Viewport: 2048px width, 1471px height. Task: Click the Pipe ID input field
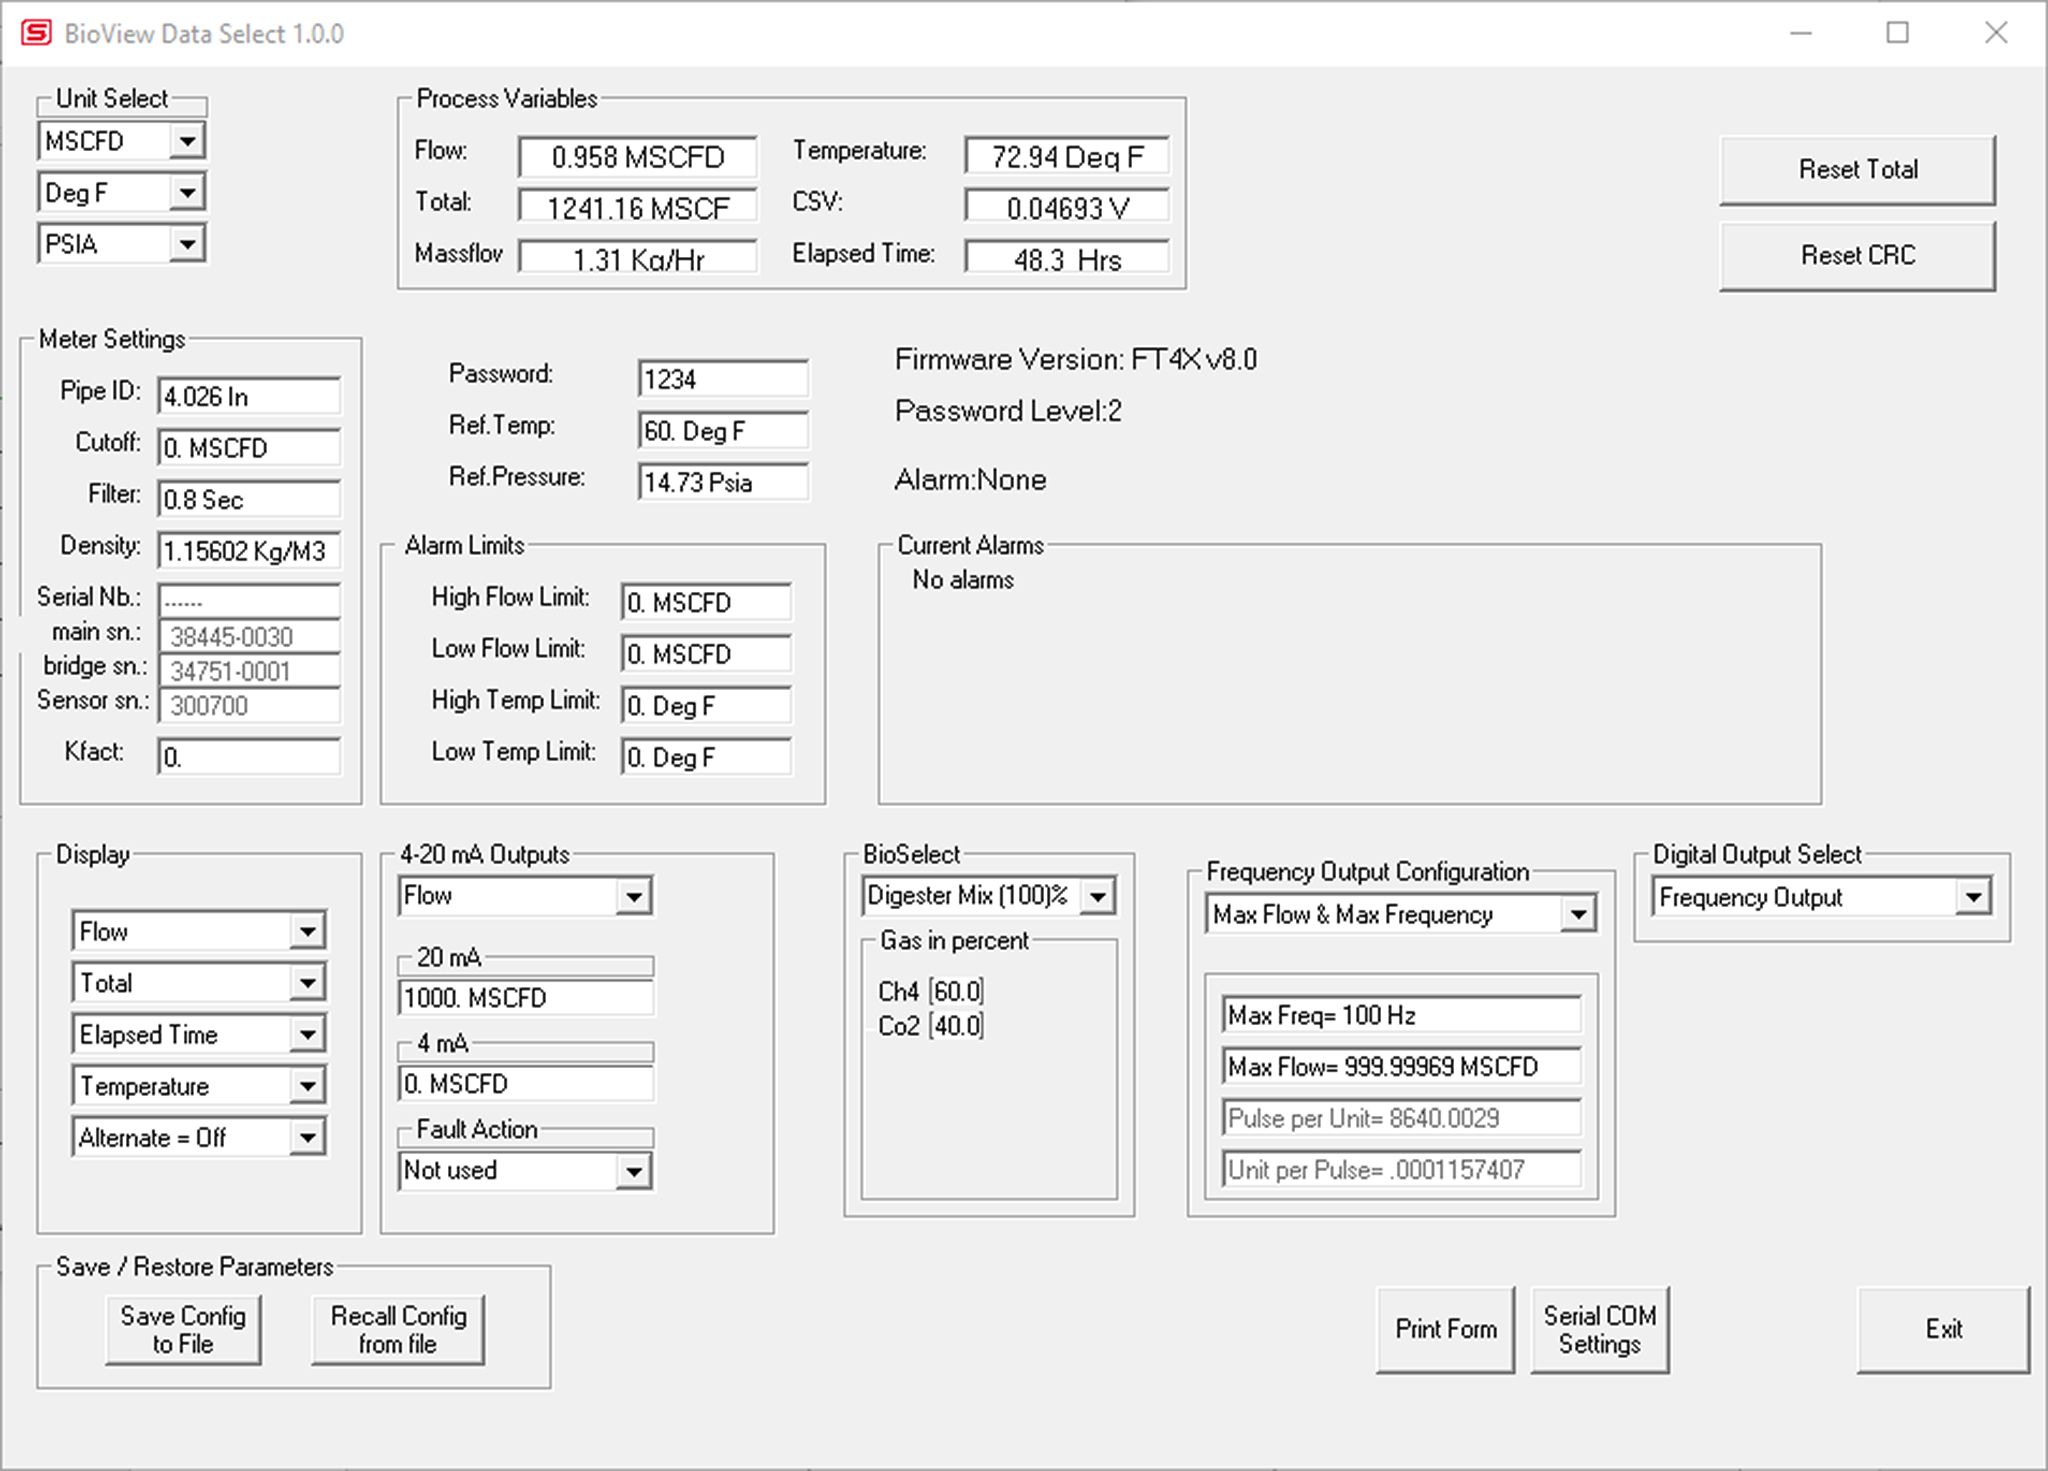(x=248, y=396)
